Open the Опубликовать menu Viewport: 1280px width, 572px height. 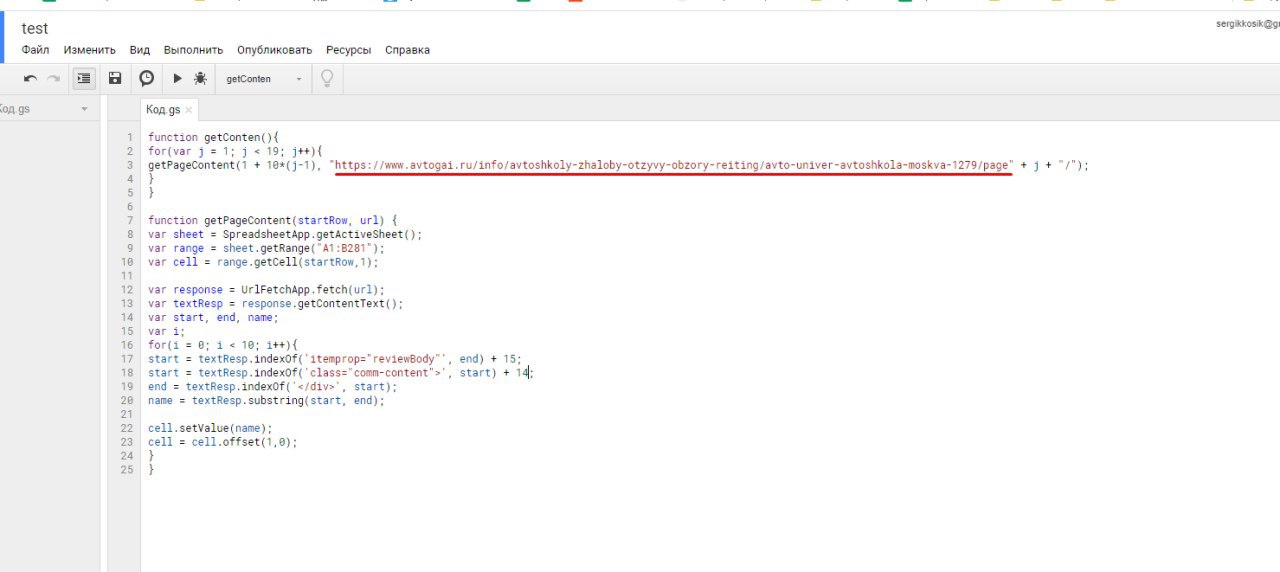coord(274,50)
